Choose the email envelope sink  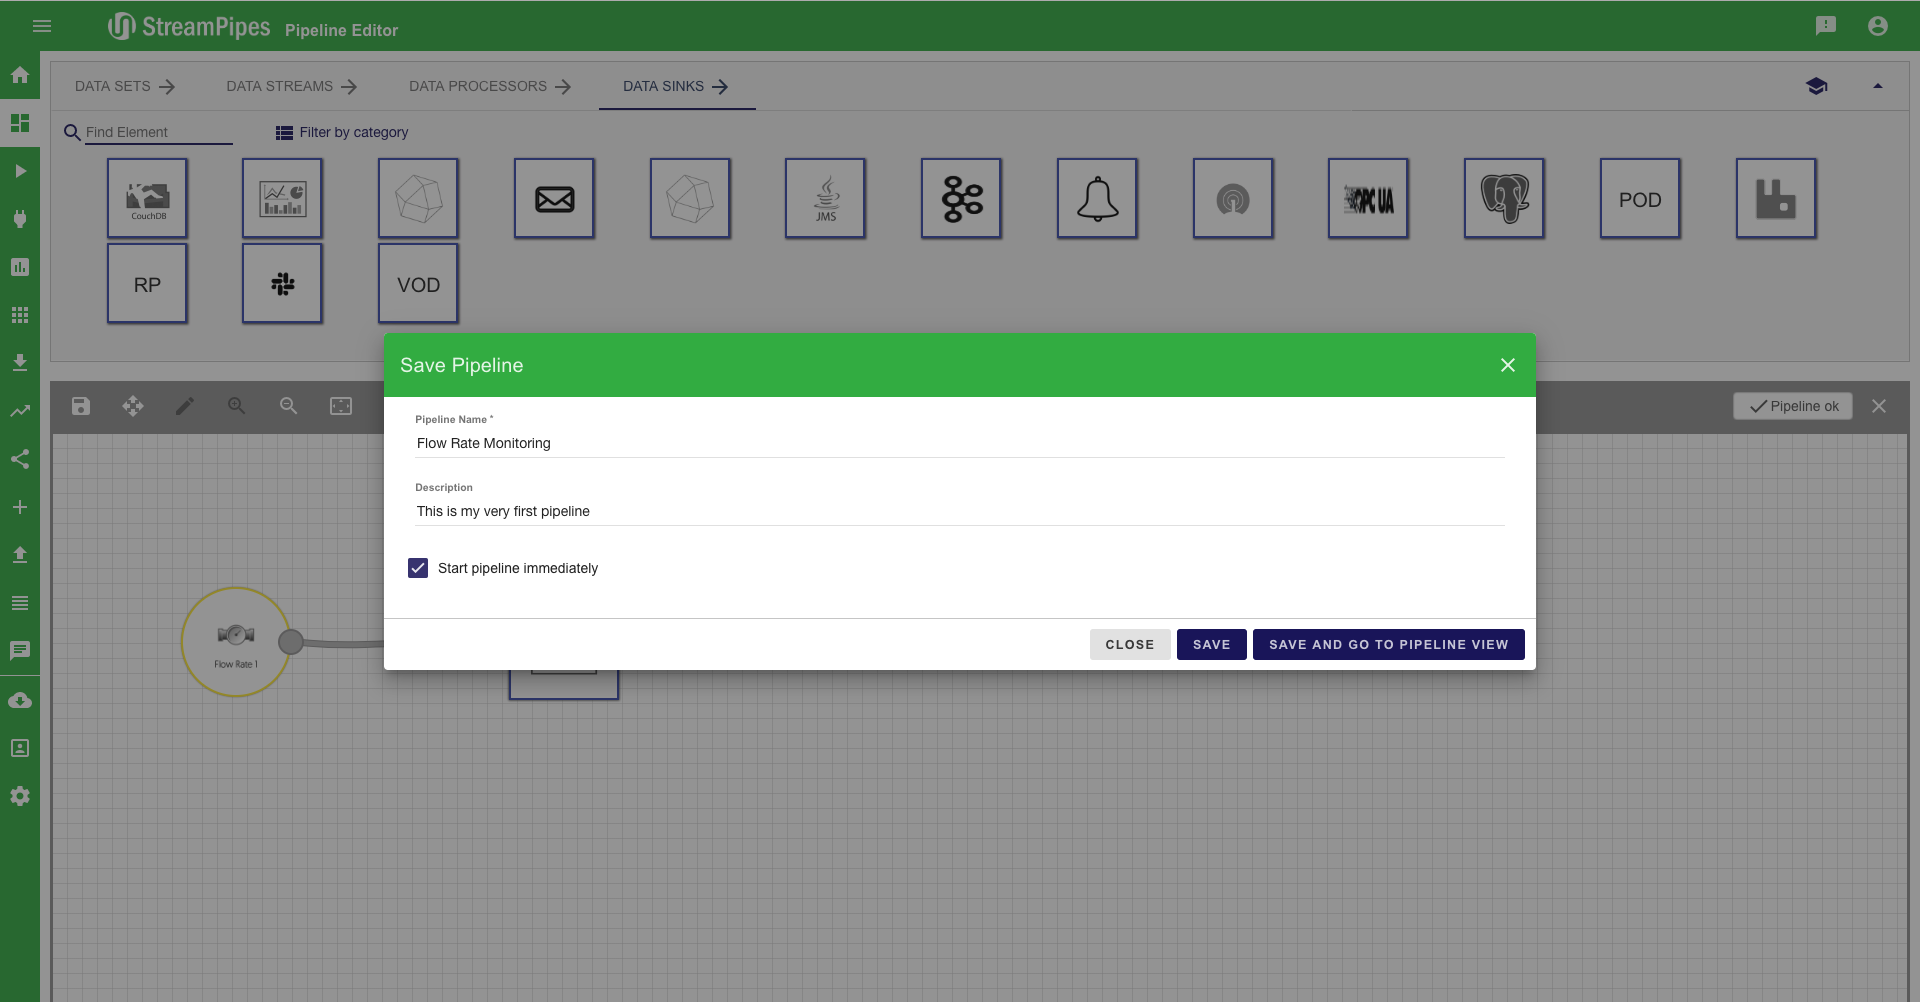[554, 198]
